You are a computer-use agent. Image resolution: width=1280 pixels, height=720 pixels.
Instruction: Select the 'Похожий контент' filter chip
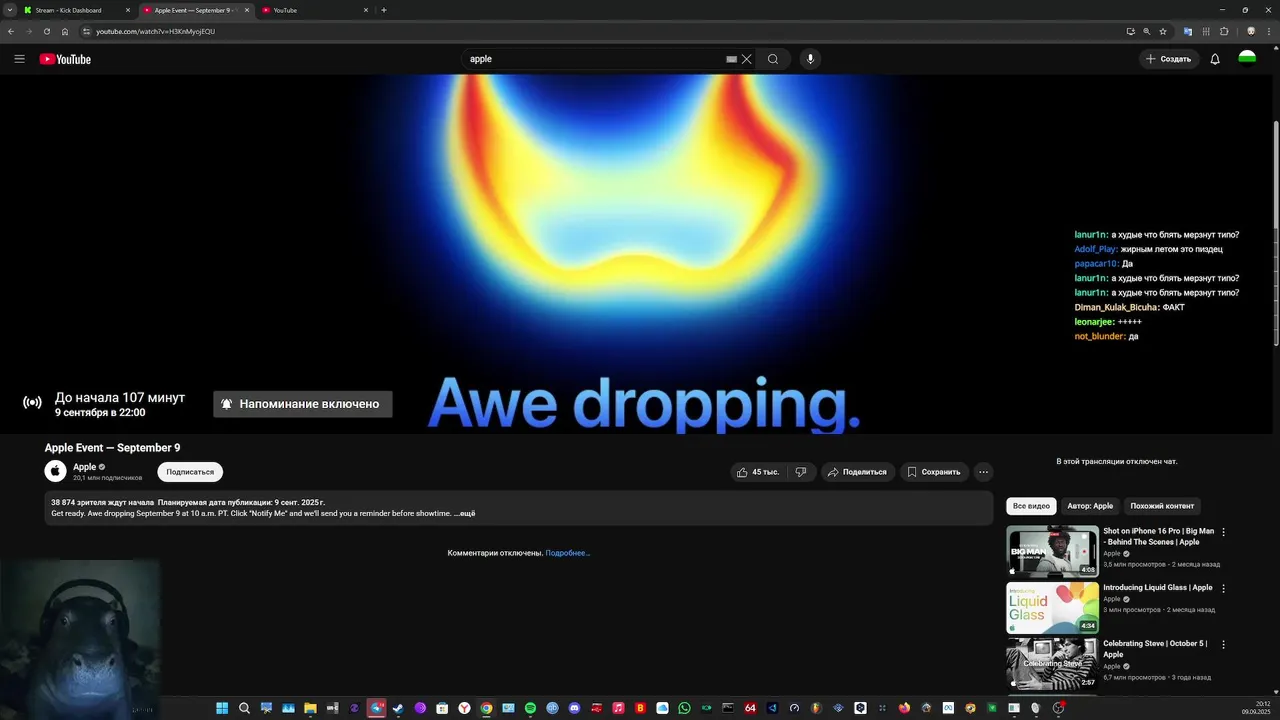click(1162, 506)
